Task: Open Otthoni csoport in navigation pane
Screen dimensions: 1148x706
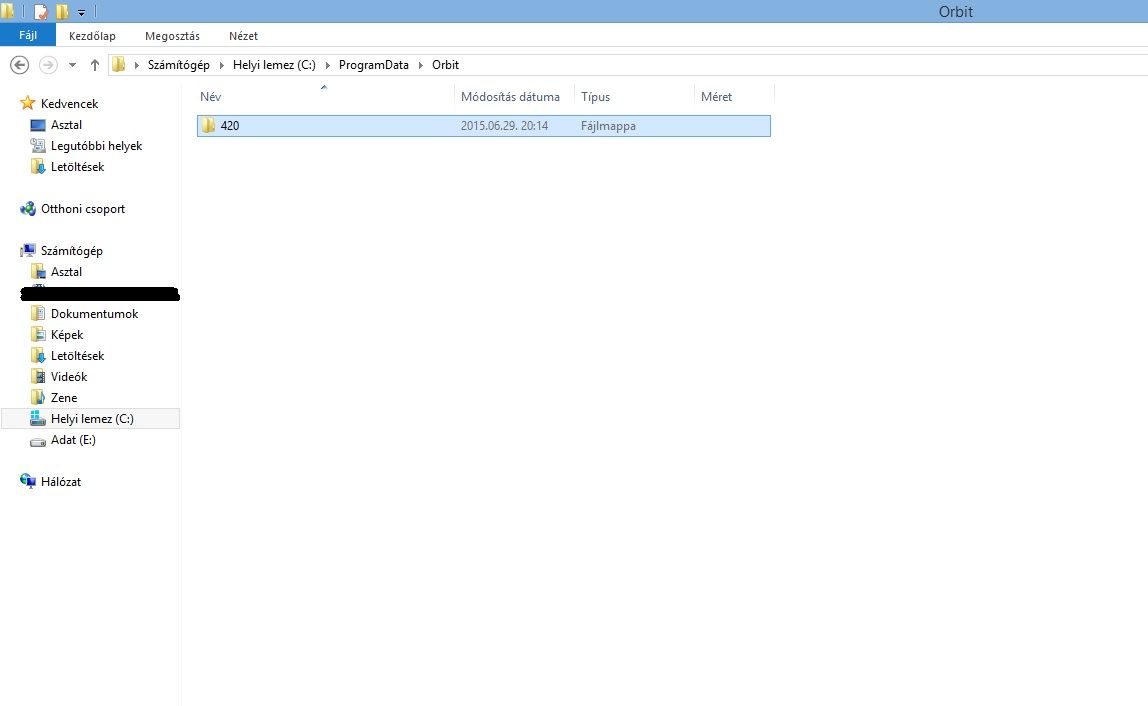Action: 83,209
